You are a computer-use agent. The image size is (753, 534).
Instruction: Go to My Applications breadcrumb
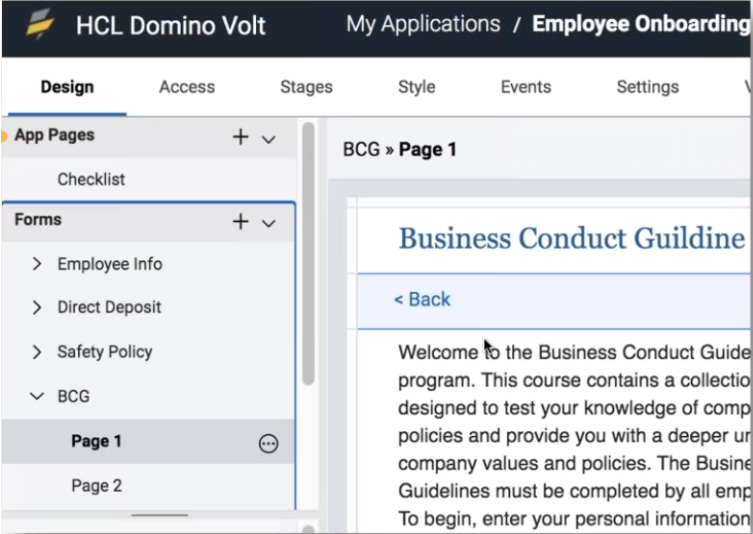(423, 24)
